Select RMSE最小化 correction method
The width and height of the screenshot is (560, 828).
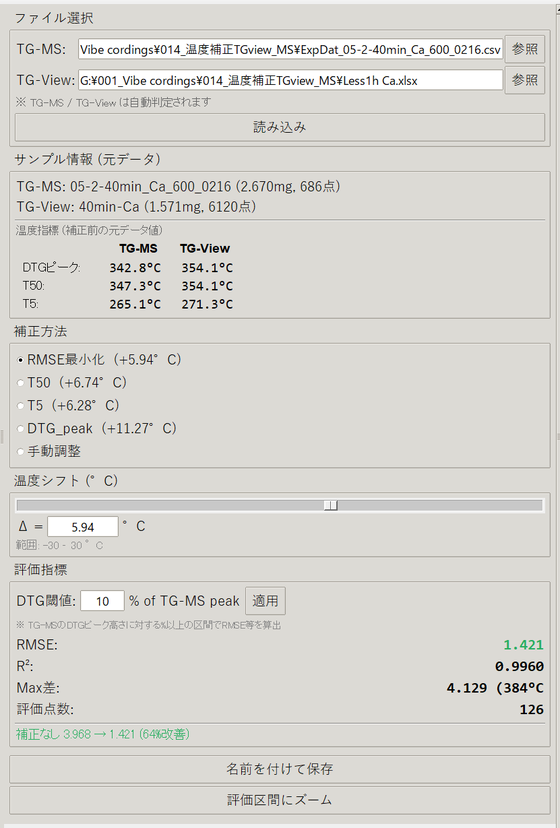click(x=99, y=360)
